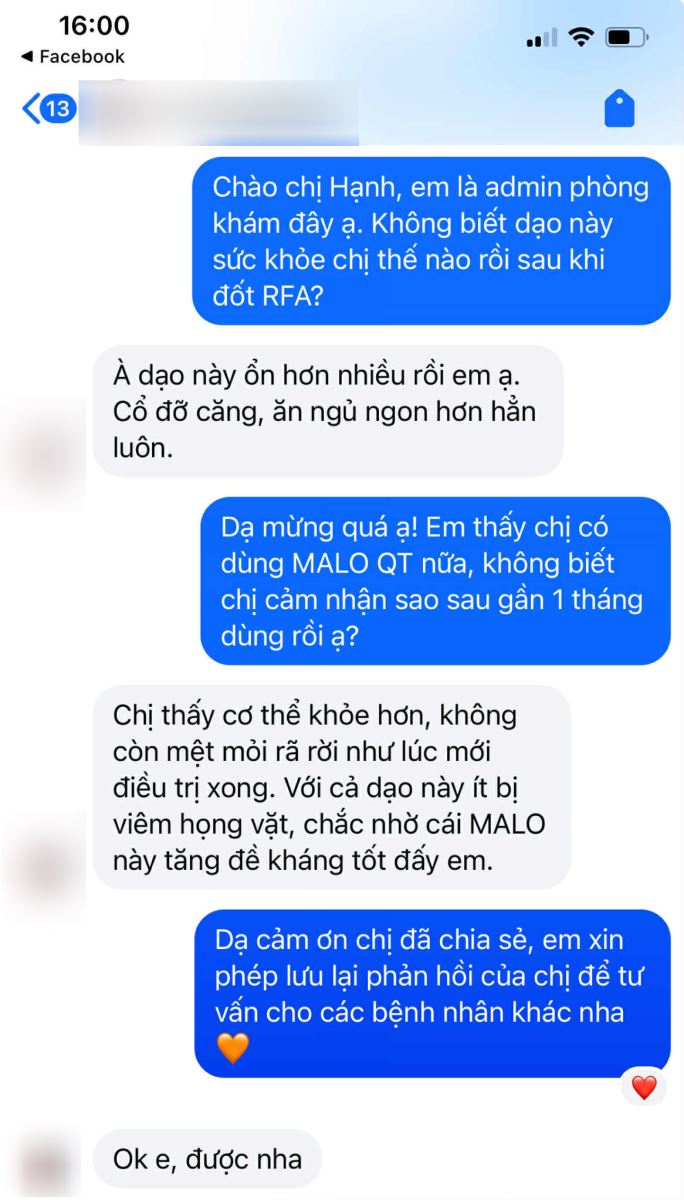
Task: Tap avatar beside 'tăng đề kháng' message
Action: click(x=47, y=861)
